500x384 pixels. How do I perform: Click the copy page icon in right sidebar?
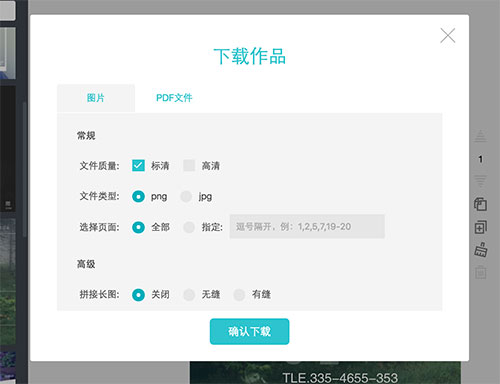[480, 204]
